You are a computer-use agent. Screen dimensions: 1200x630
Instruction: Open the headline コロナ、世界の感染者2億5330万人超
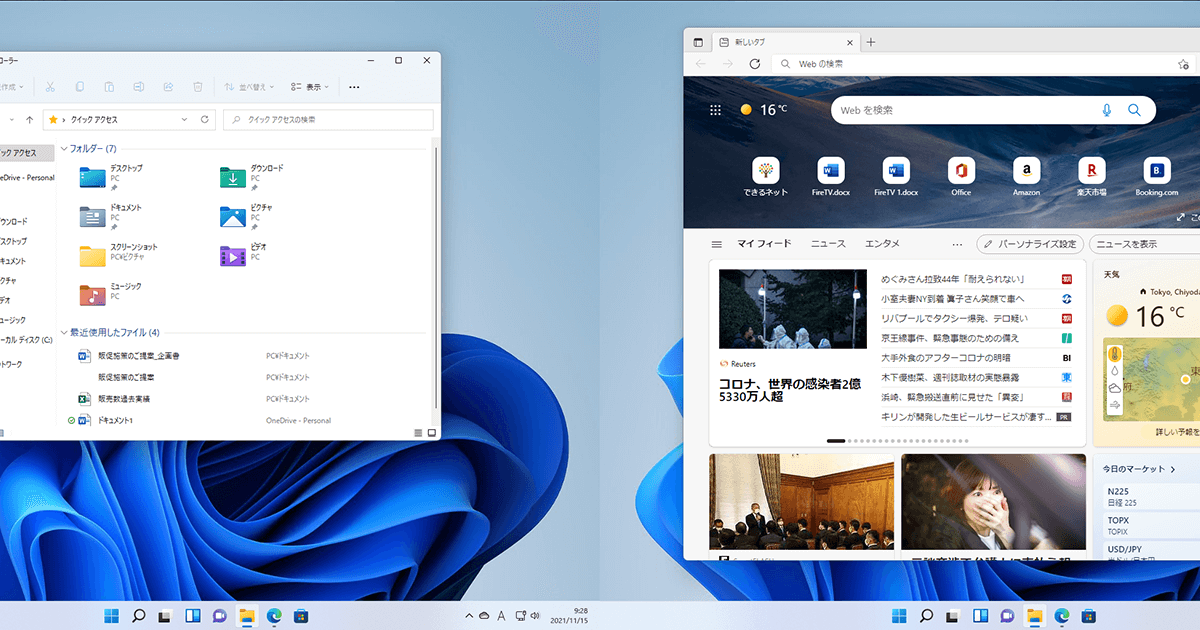[x=790, y=389]
